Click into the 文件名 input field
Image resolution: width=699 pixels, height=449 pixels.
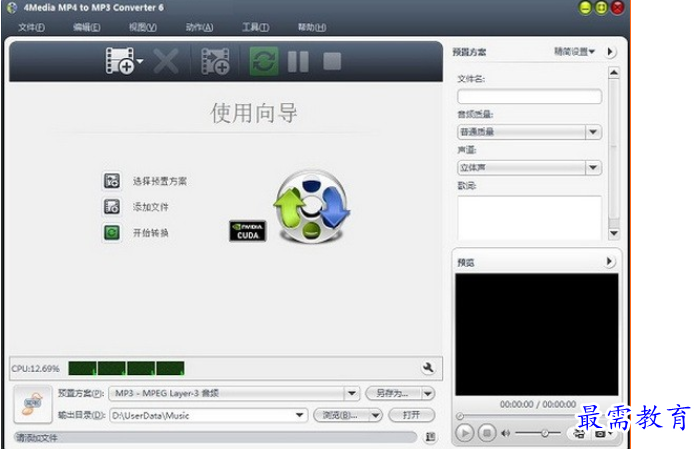point(529,96)
